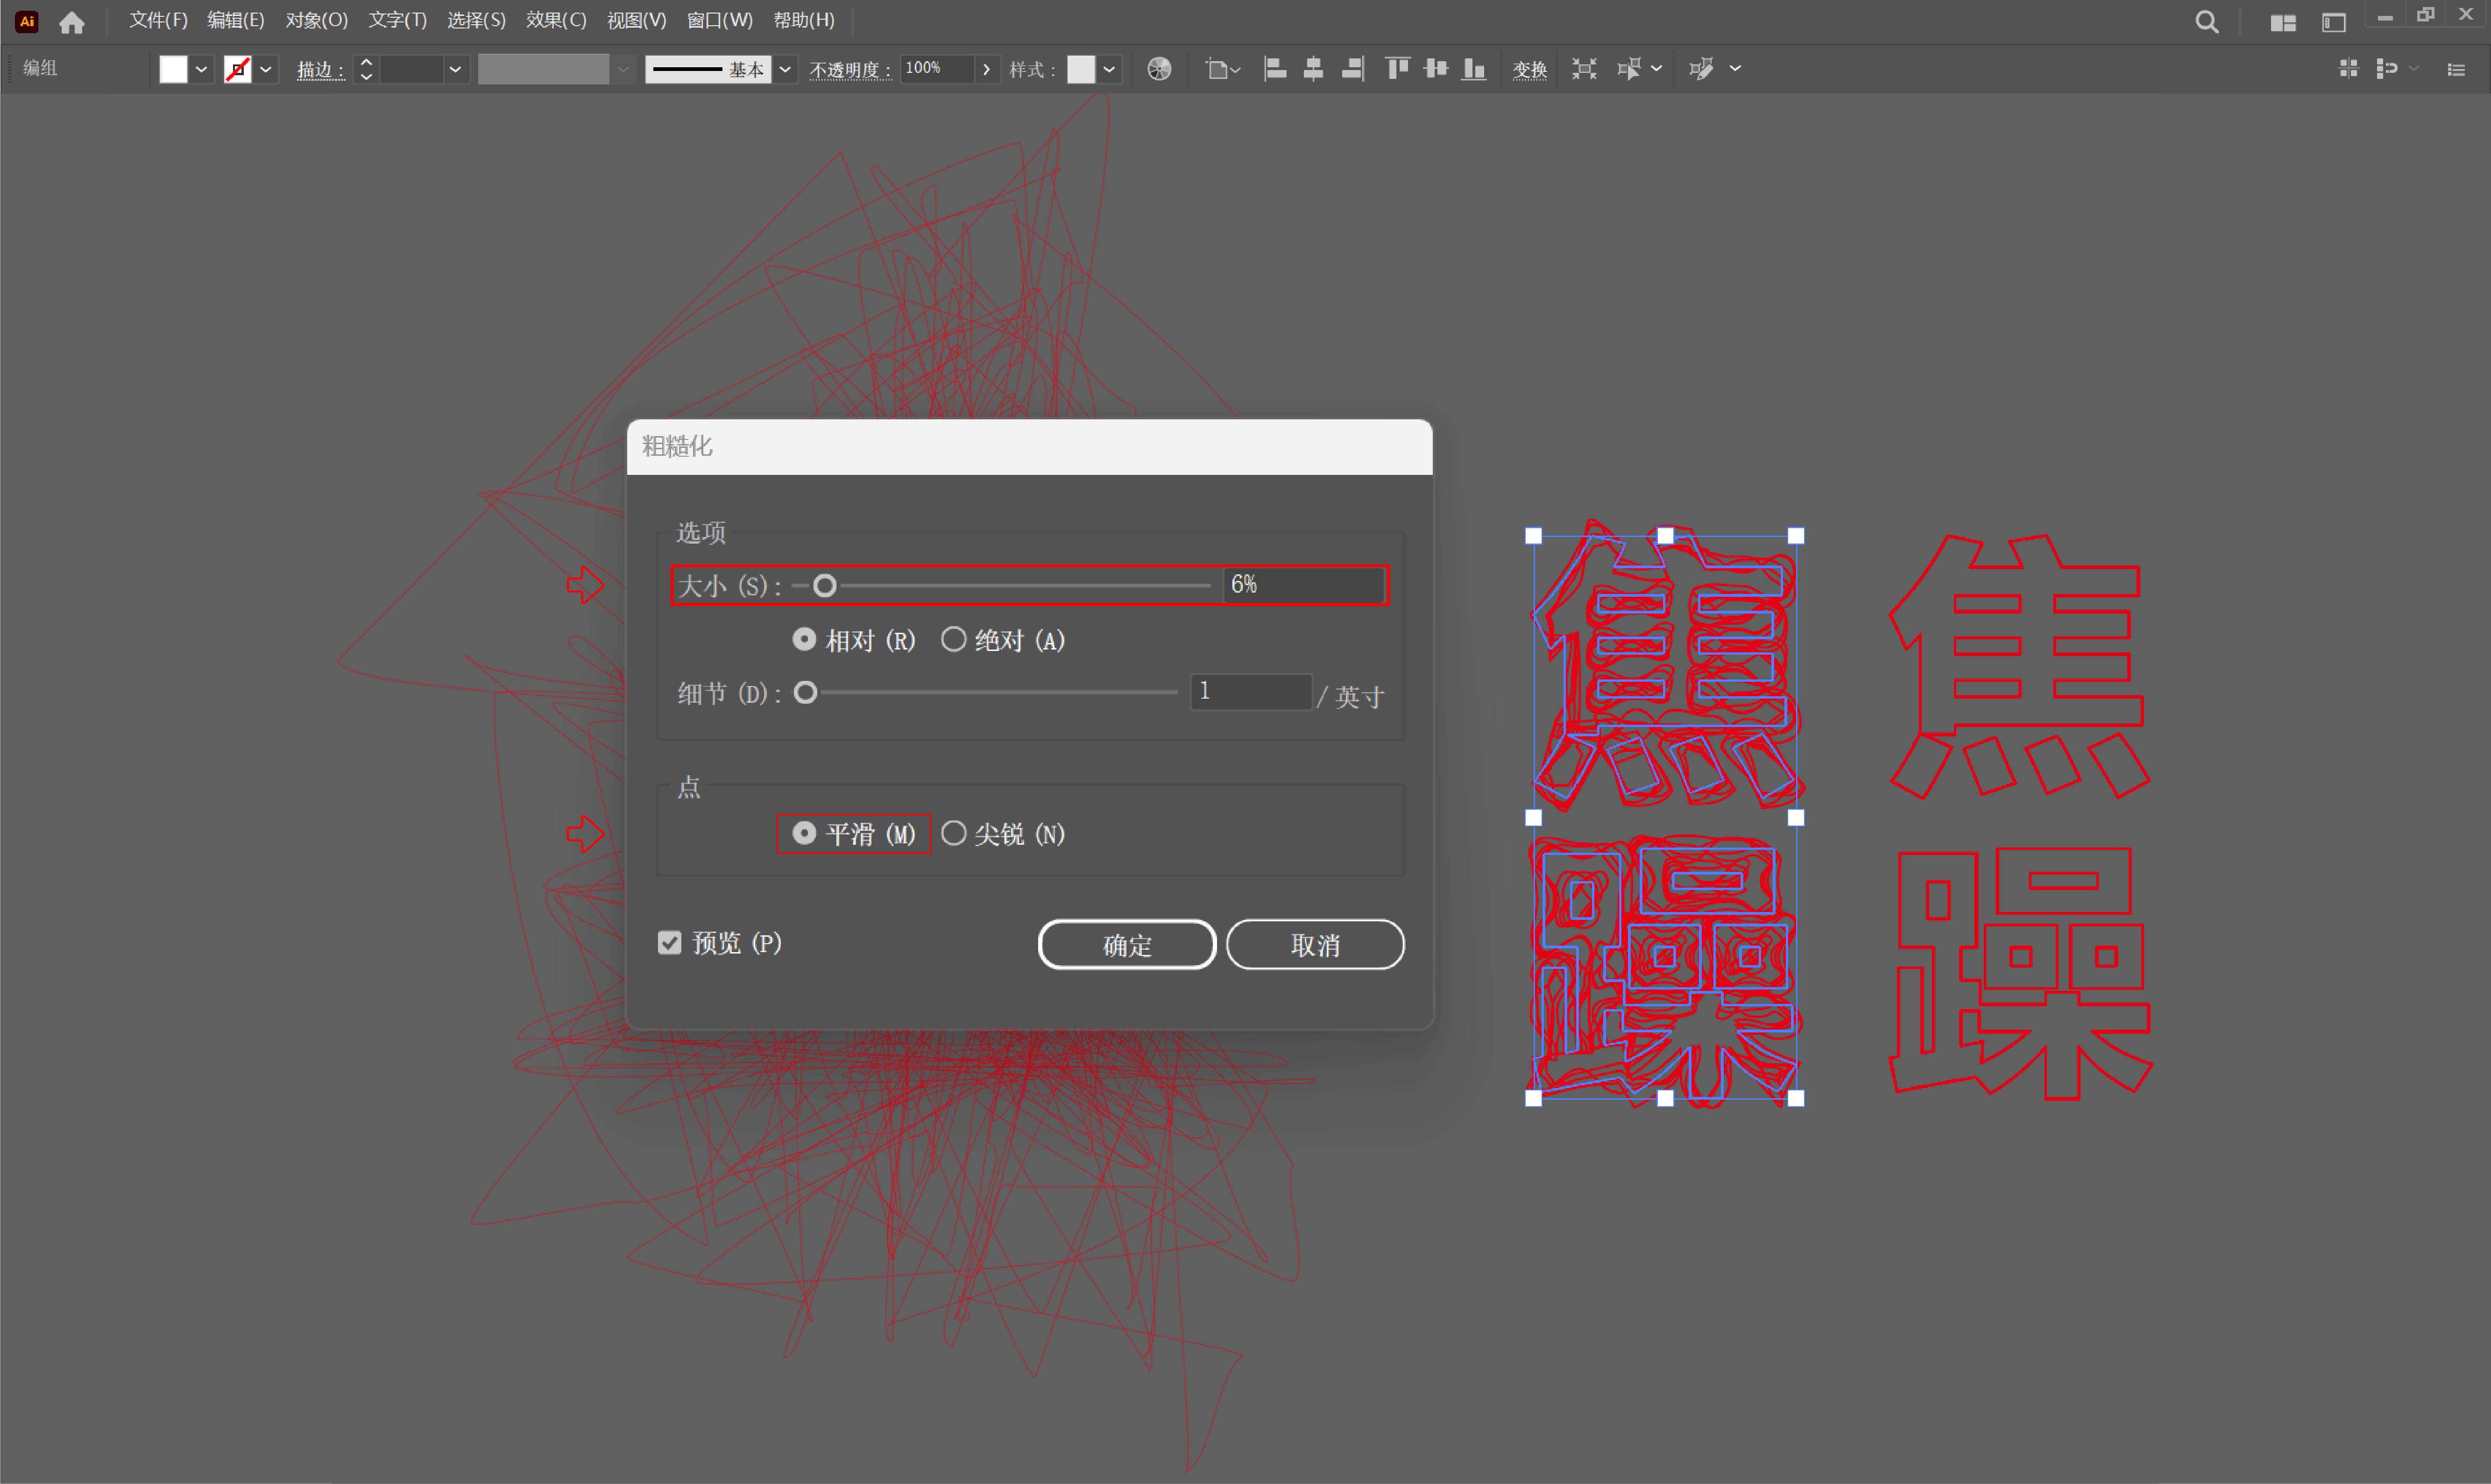
Task: Click the stroke color swatch with red slash
Action: pyautogui.click(x=238, y=69)
